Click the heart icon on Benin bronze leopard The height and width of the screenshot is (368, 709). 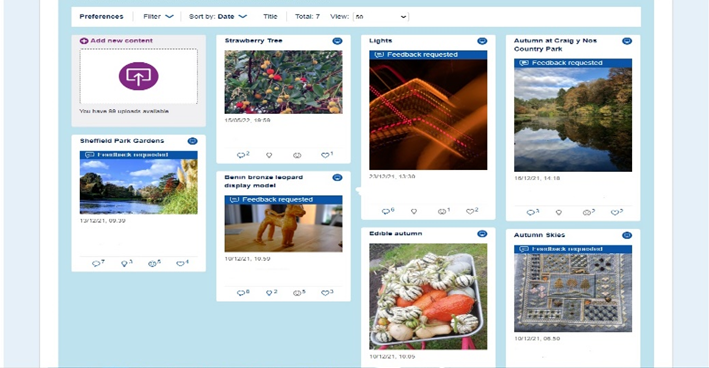(x=325, y=293)
